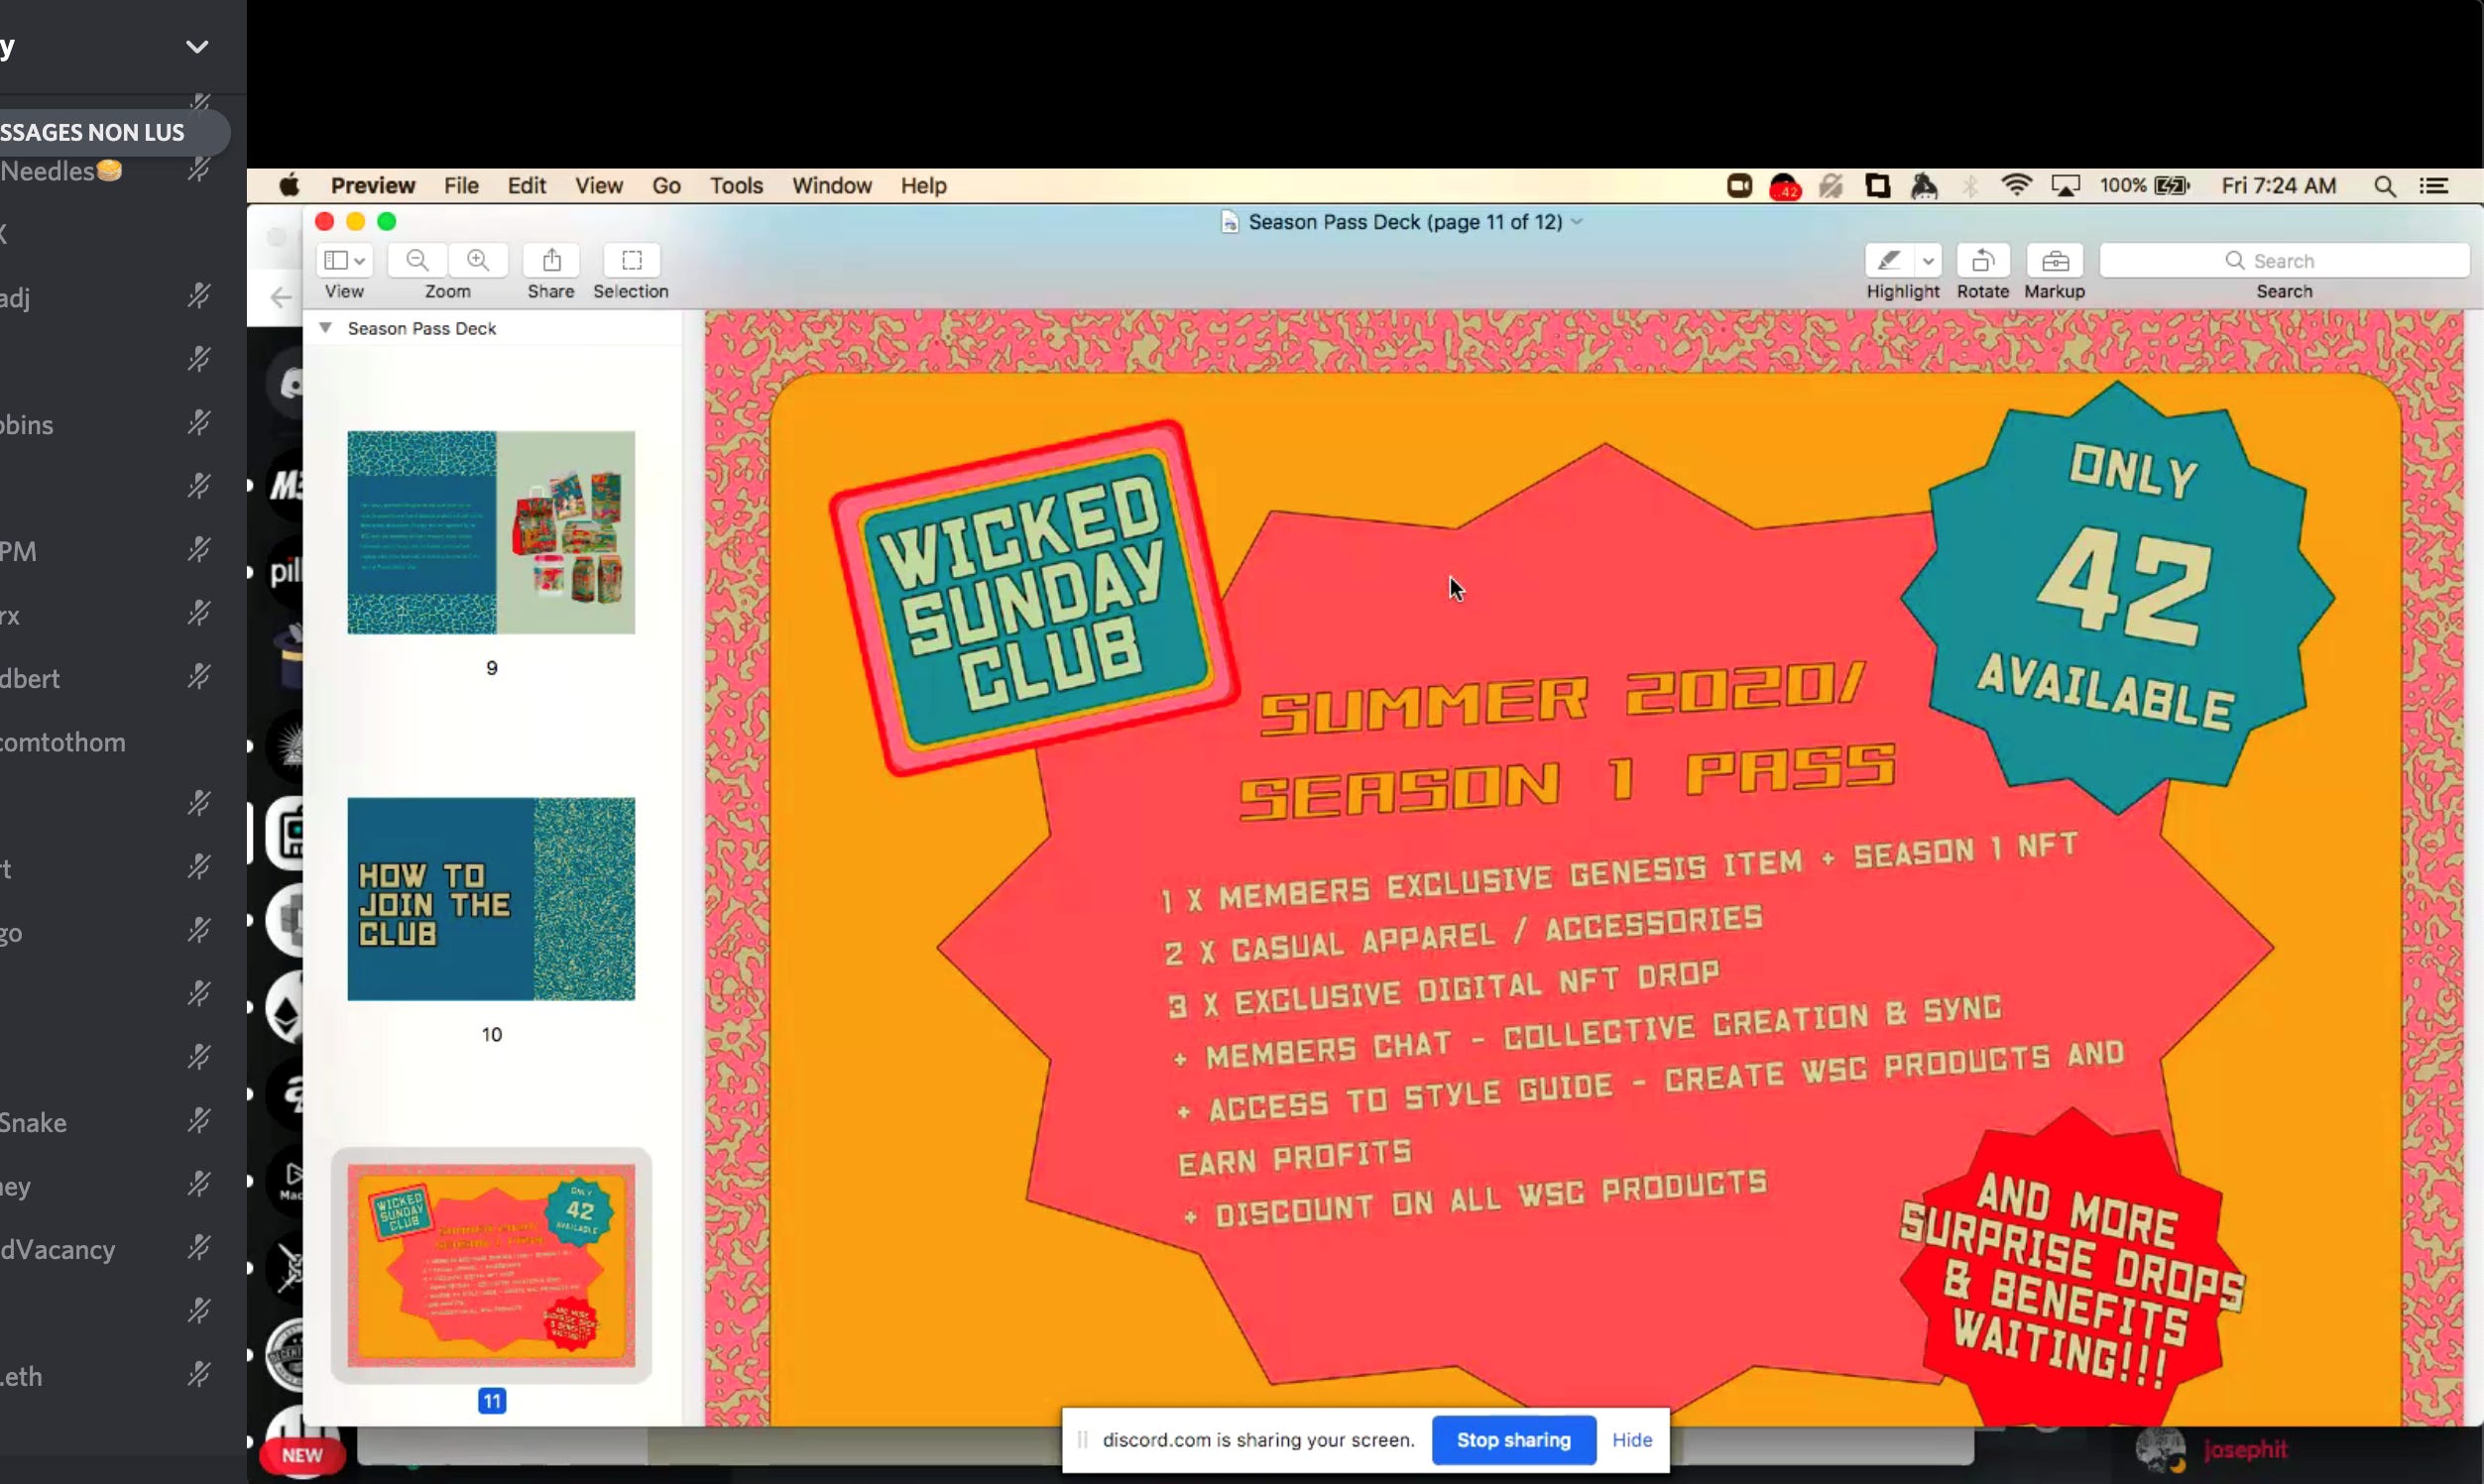Open the Share toolbar button
This screenshot has width=2484, height=1484.
(551, 260)
